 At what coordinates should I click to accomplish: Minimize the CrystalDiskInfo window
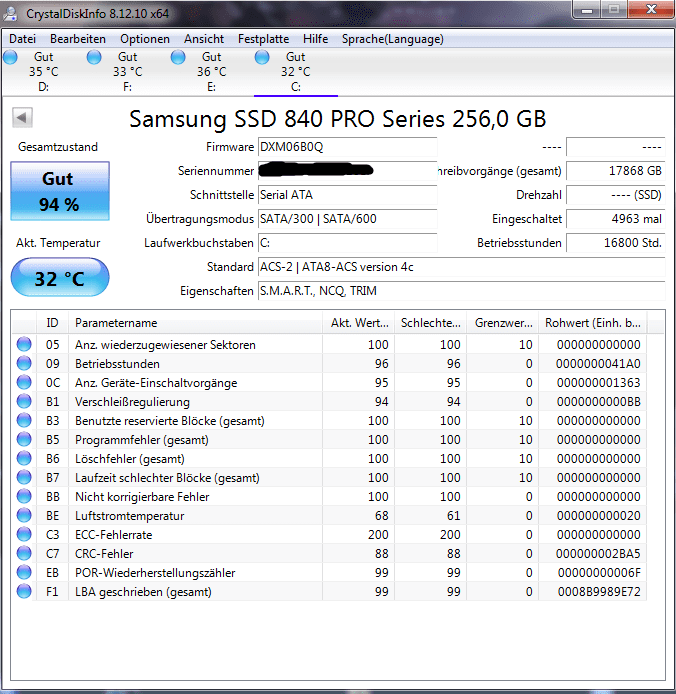tap(587, 9)
